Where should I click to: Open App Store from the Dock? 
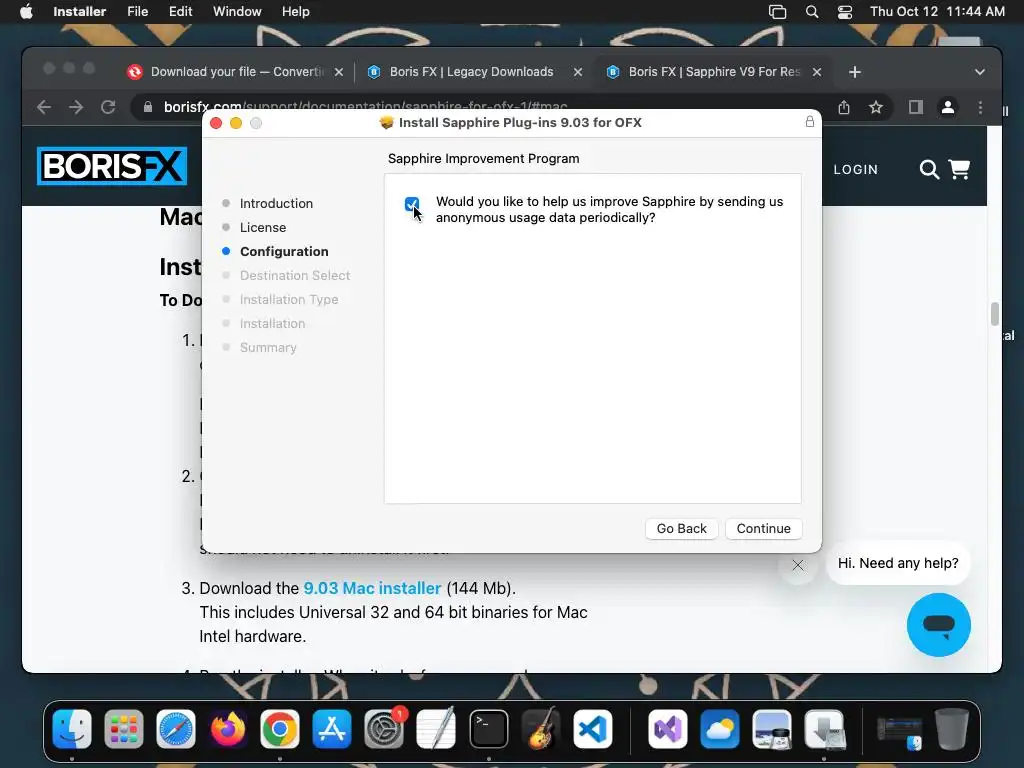pos(332,729)
